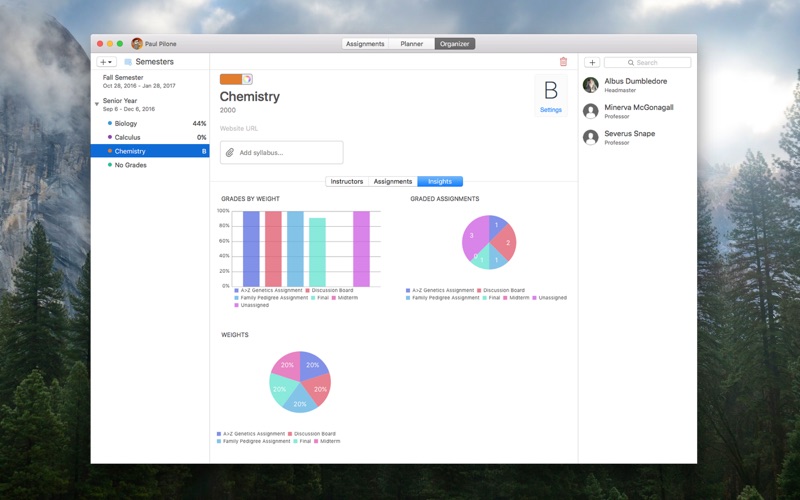Click the add instructor plus button
This screenshot has width=800, height=500.
tap(592, 62)
